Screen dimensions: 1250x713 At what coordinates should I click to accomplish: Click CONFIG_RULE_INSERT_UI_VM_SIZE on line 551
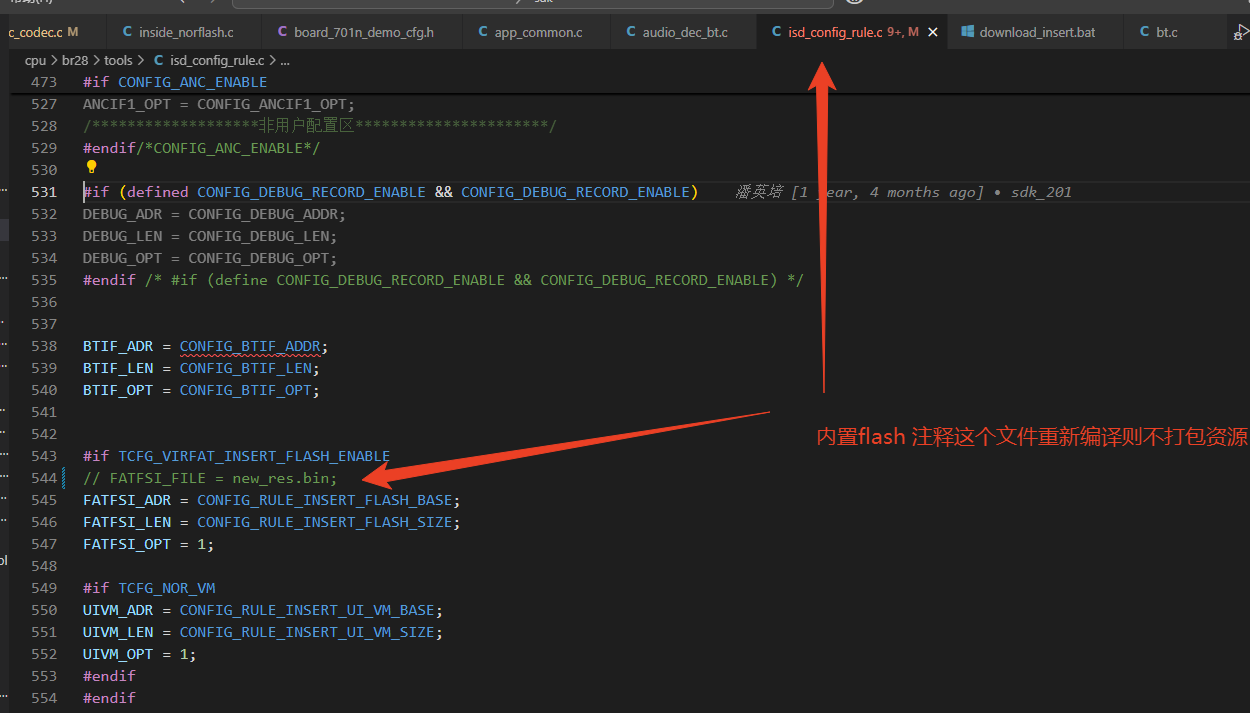(x=307, y=632)
